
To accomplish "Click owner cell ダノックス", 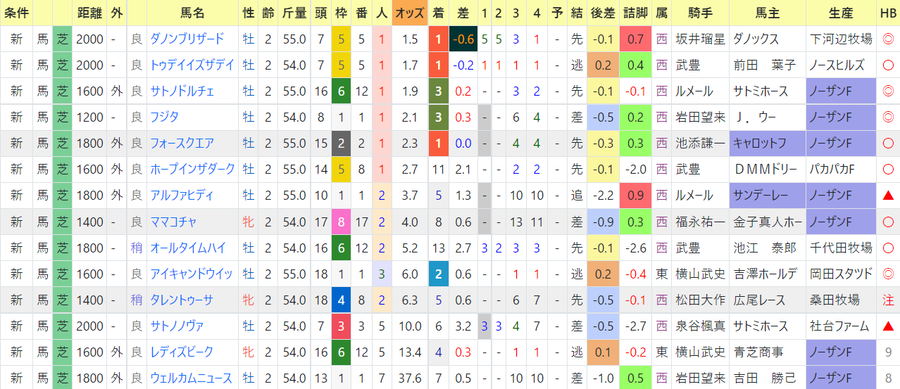I will click(x=766, y=39).
